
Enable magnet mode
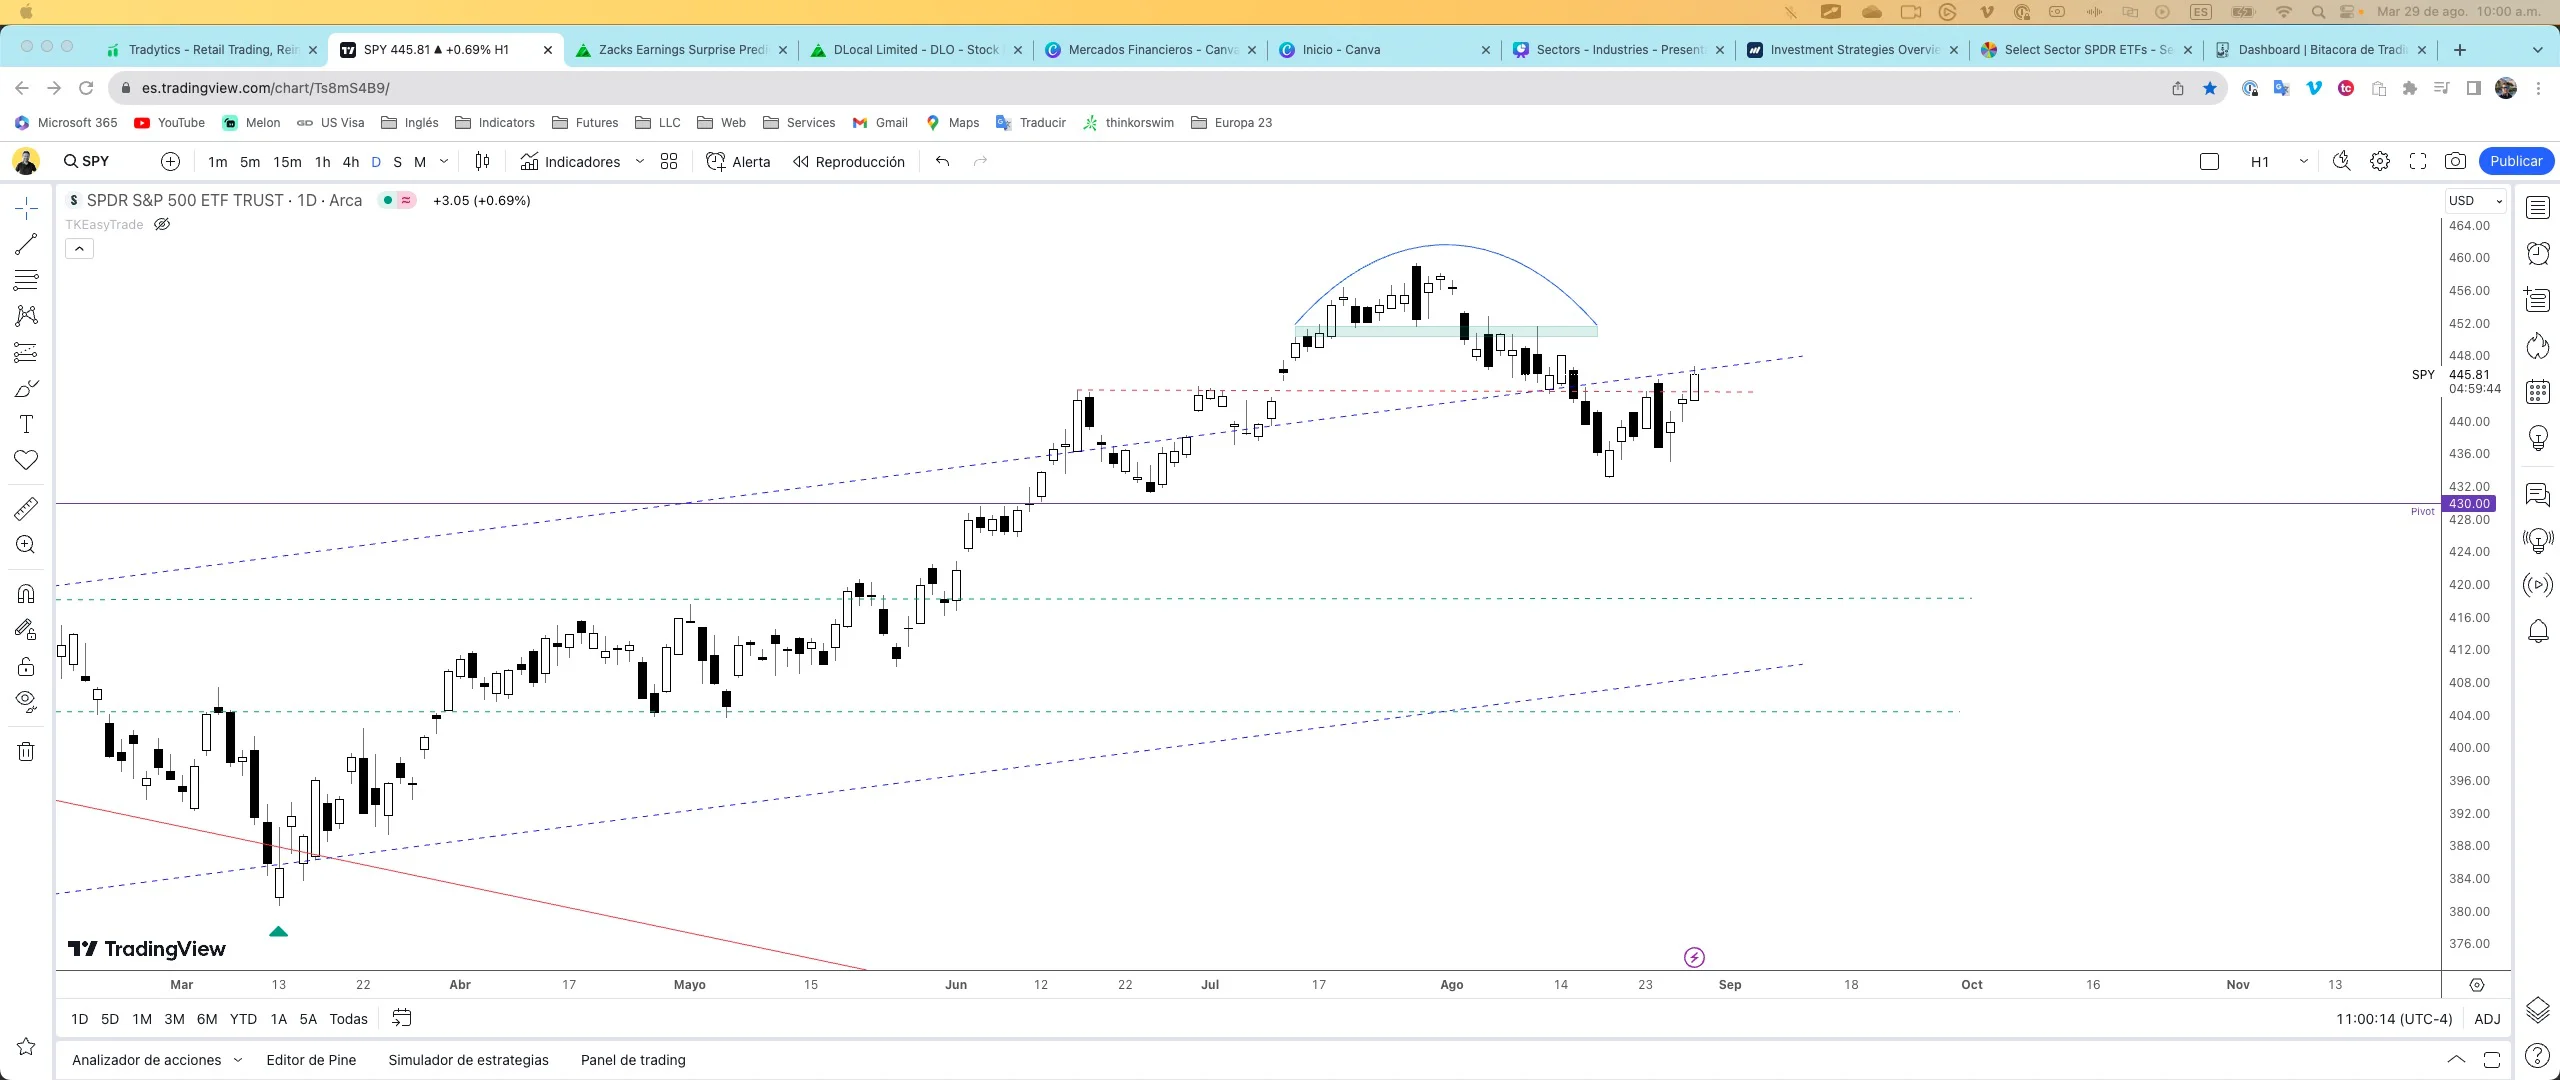coord(26,592)
